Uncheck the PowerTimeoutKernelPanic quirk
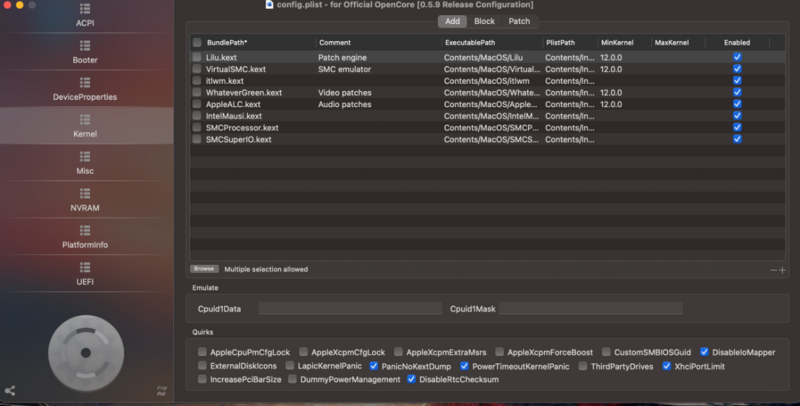The width and height of the screenshot is (800, 406). (x=464, y=366)
